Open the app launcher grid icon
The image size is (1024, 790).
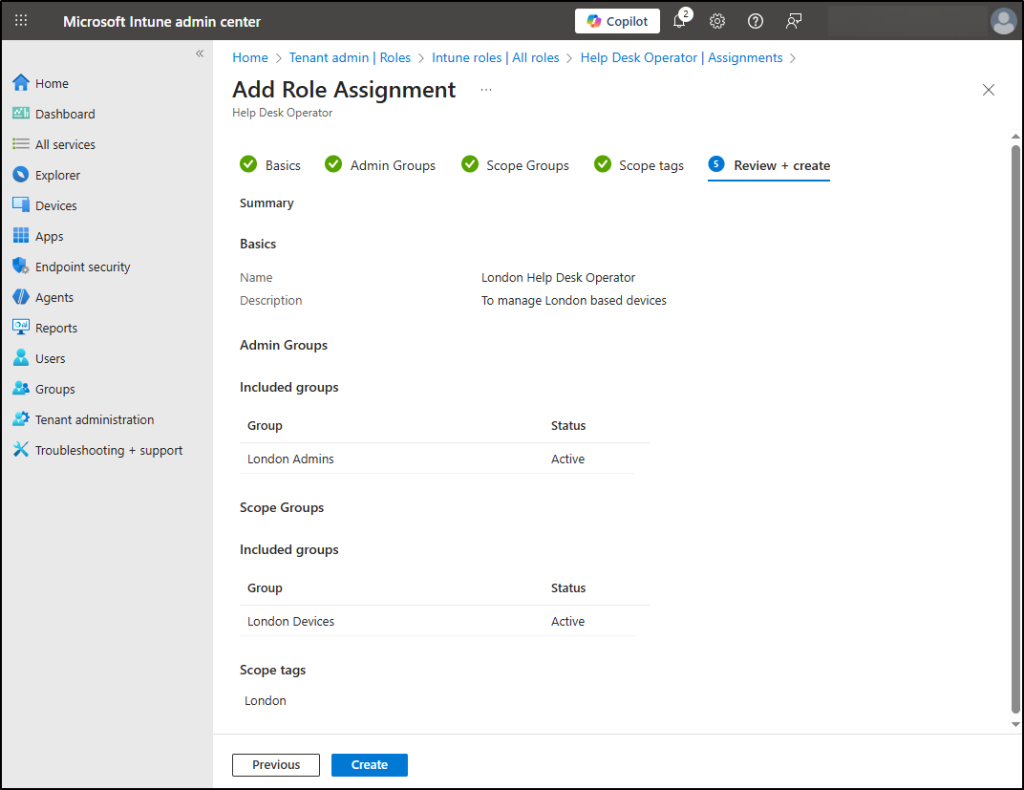[20, 20]
